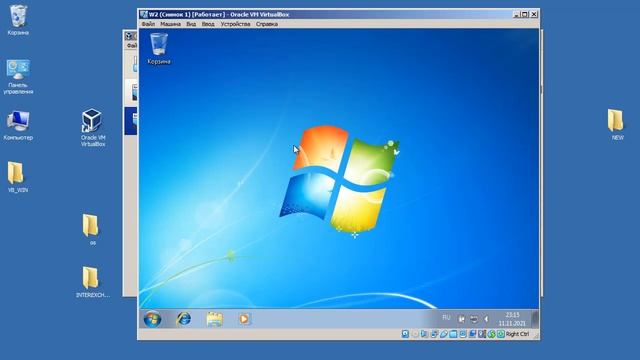Select the host Корзина desktop icon
640x360 pixels.
point(18,20)
